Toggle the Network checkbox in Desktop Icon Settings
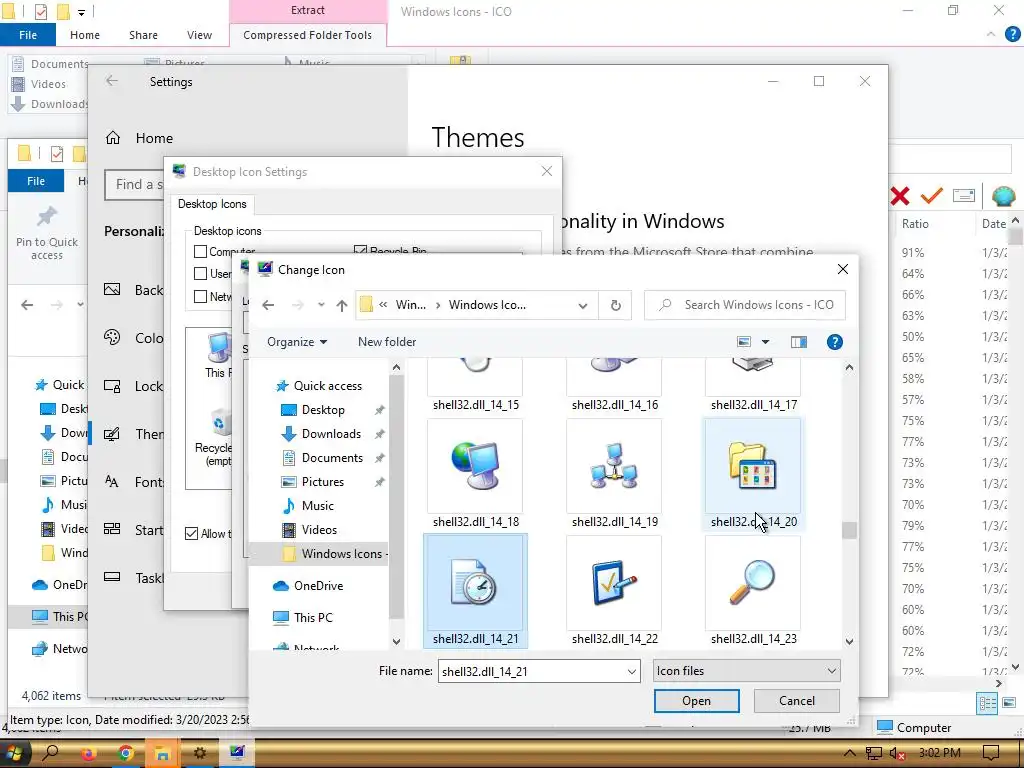Image resolution: width=1024 pixels, height=768 pixels. pos(200,296)
